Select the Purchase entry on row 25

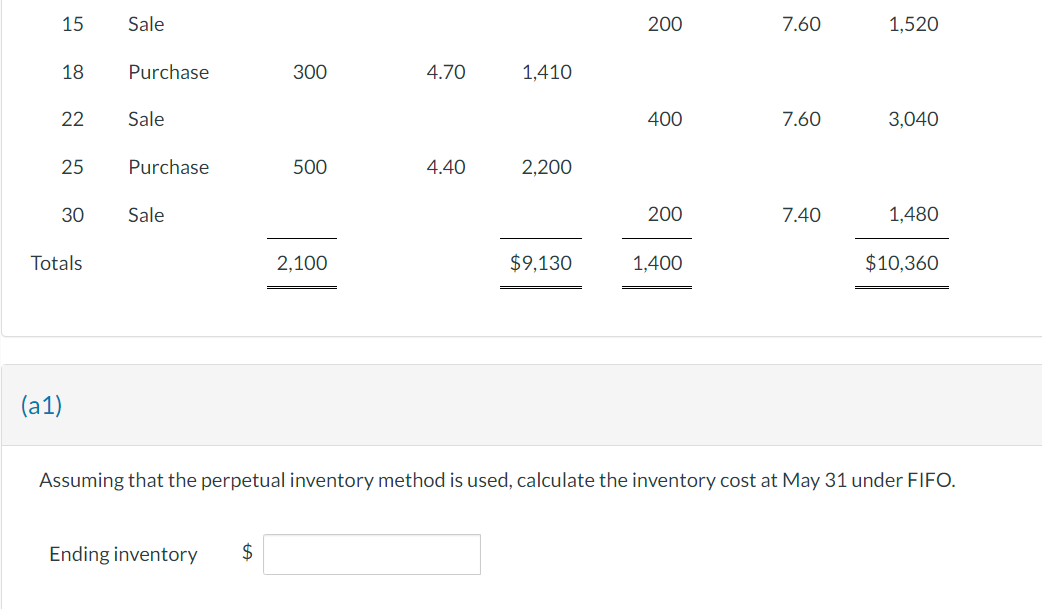click(x=168, y=167)
